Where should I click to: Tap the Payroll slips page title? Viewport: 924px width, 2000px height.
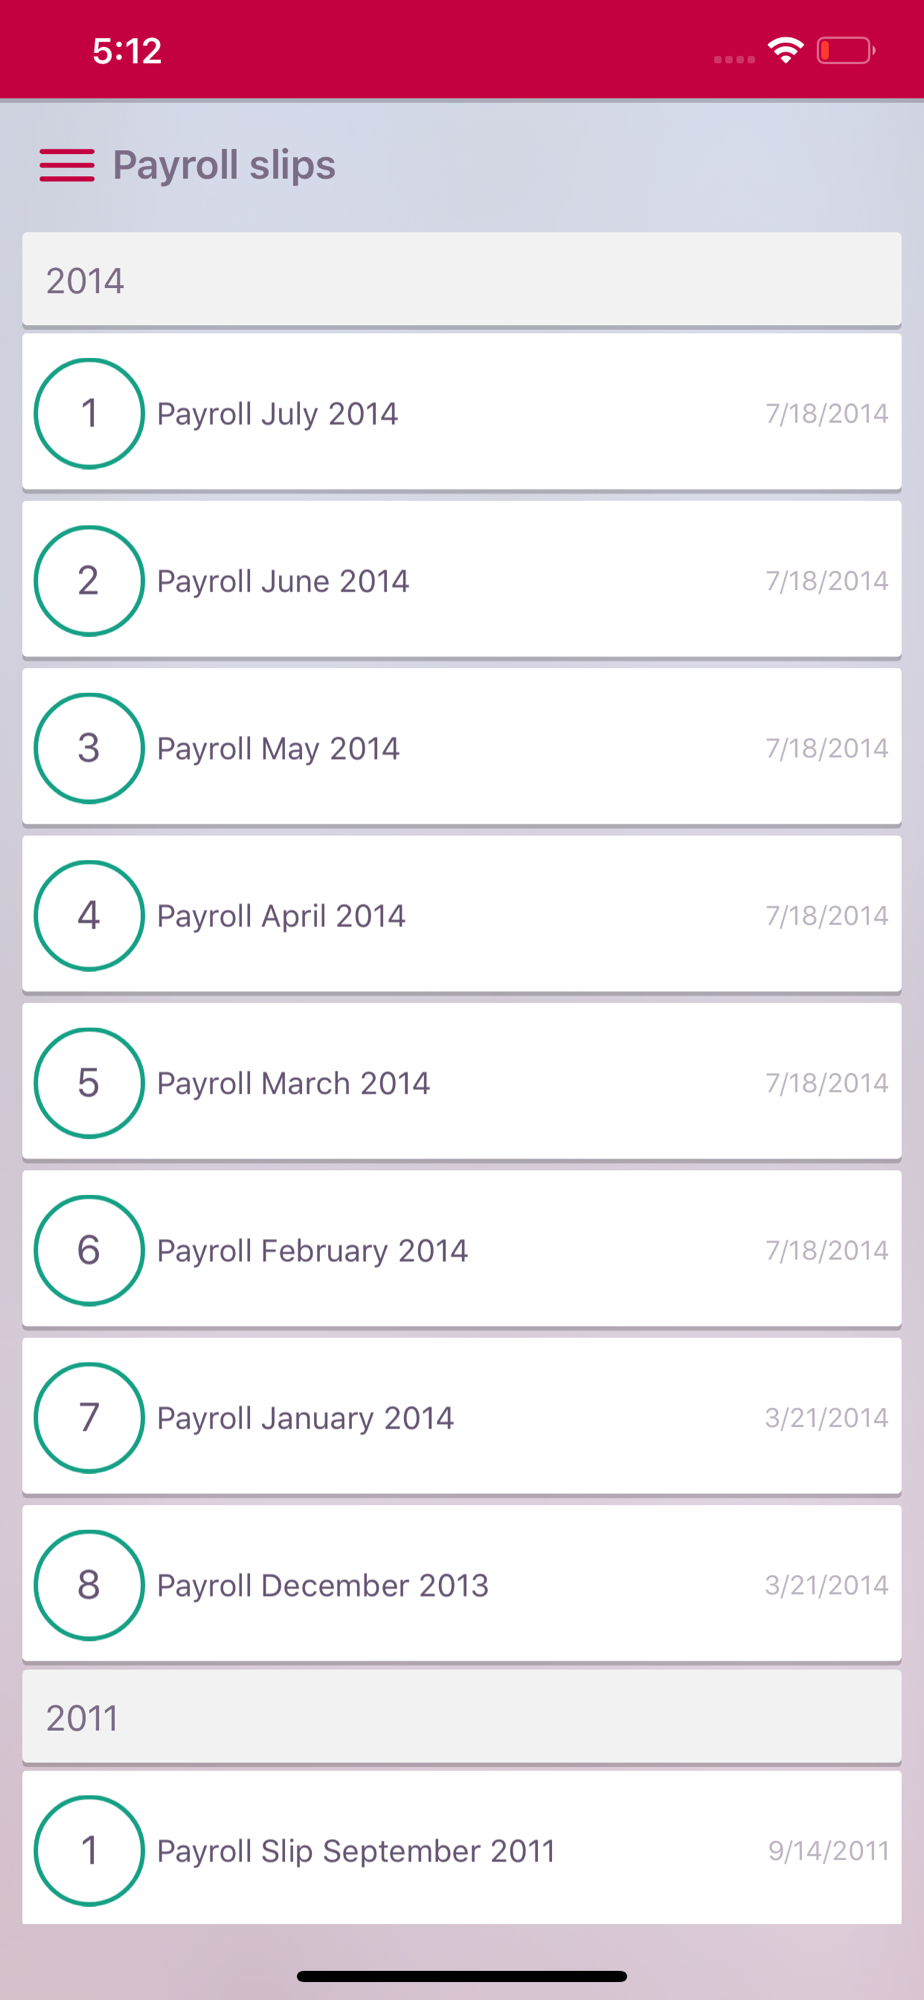coord(224,165)
